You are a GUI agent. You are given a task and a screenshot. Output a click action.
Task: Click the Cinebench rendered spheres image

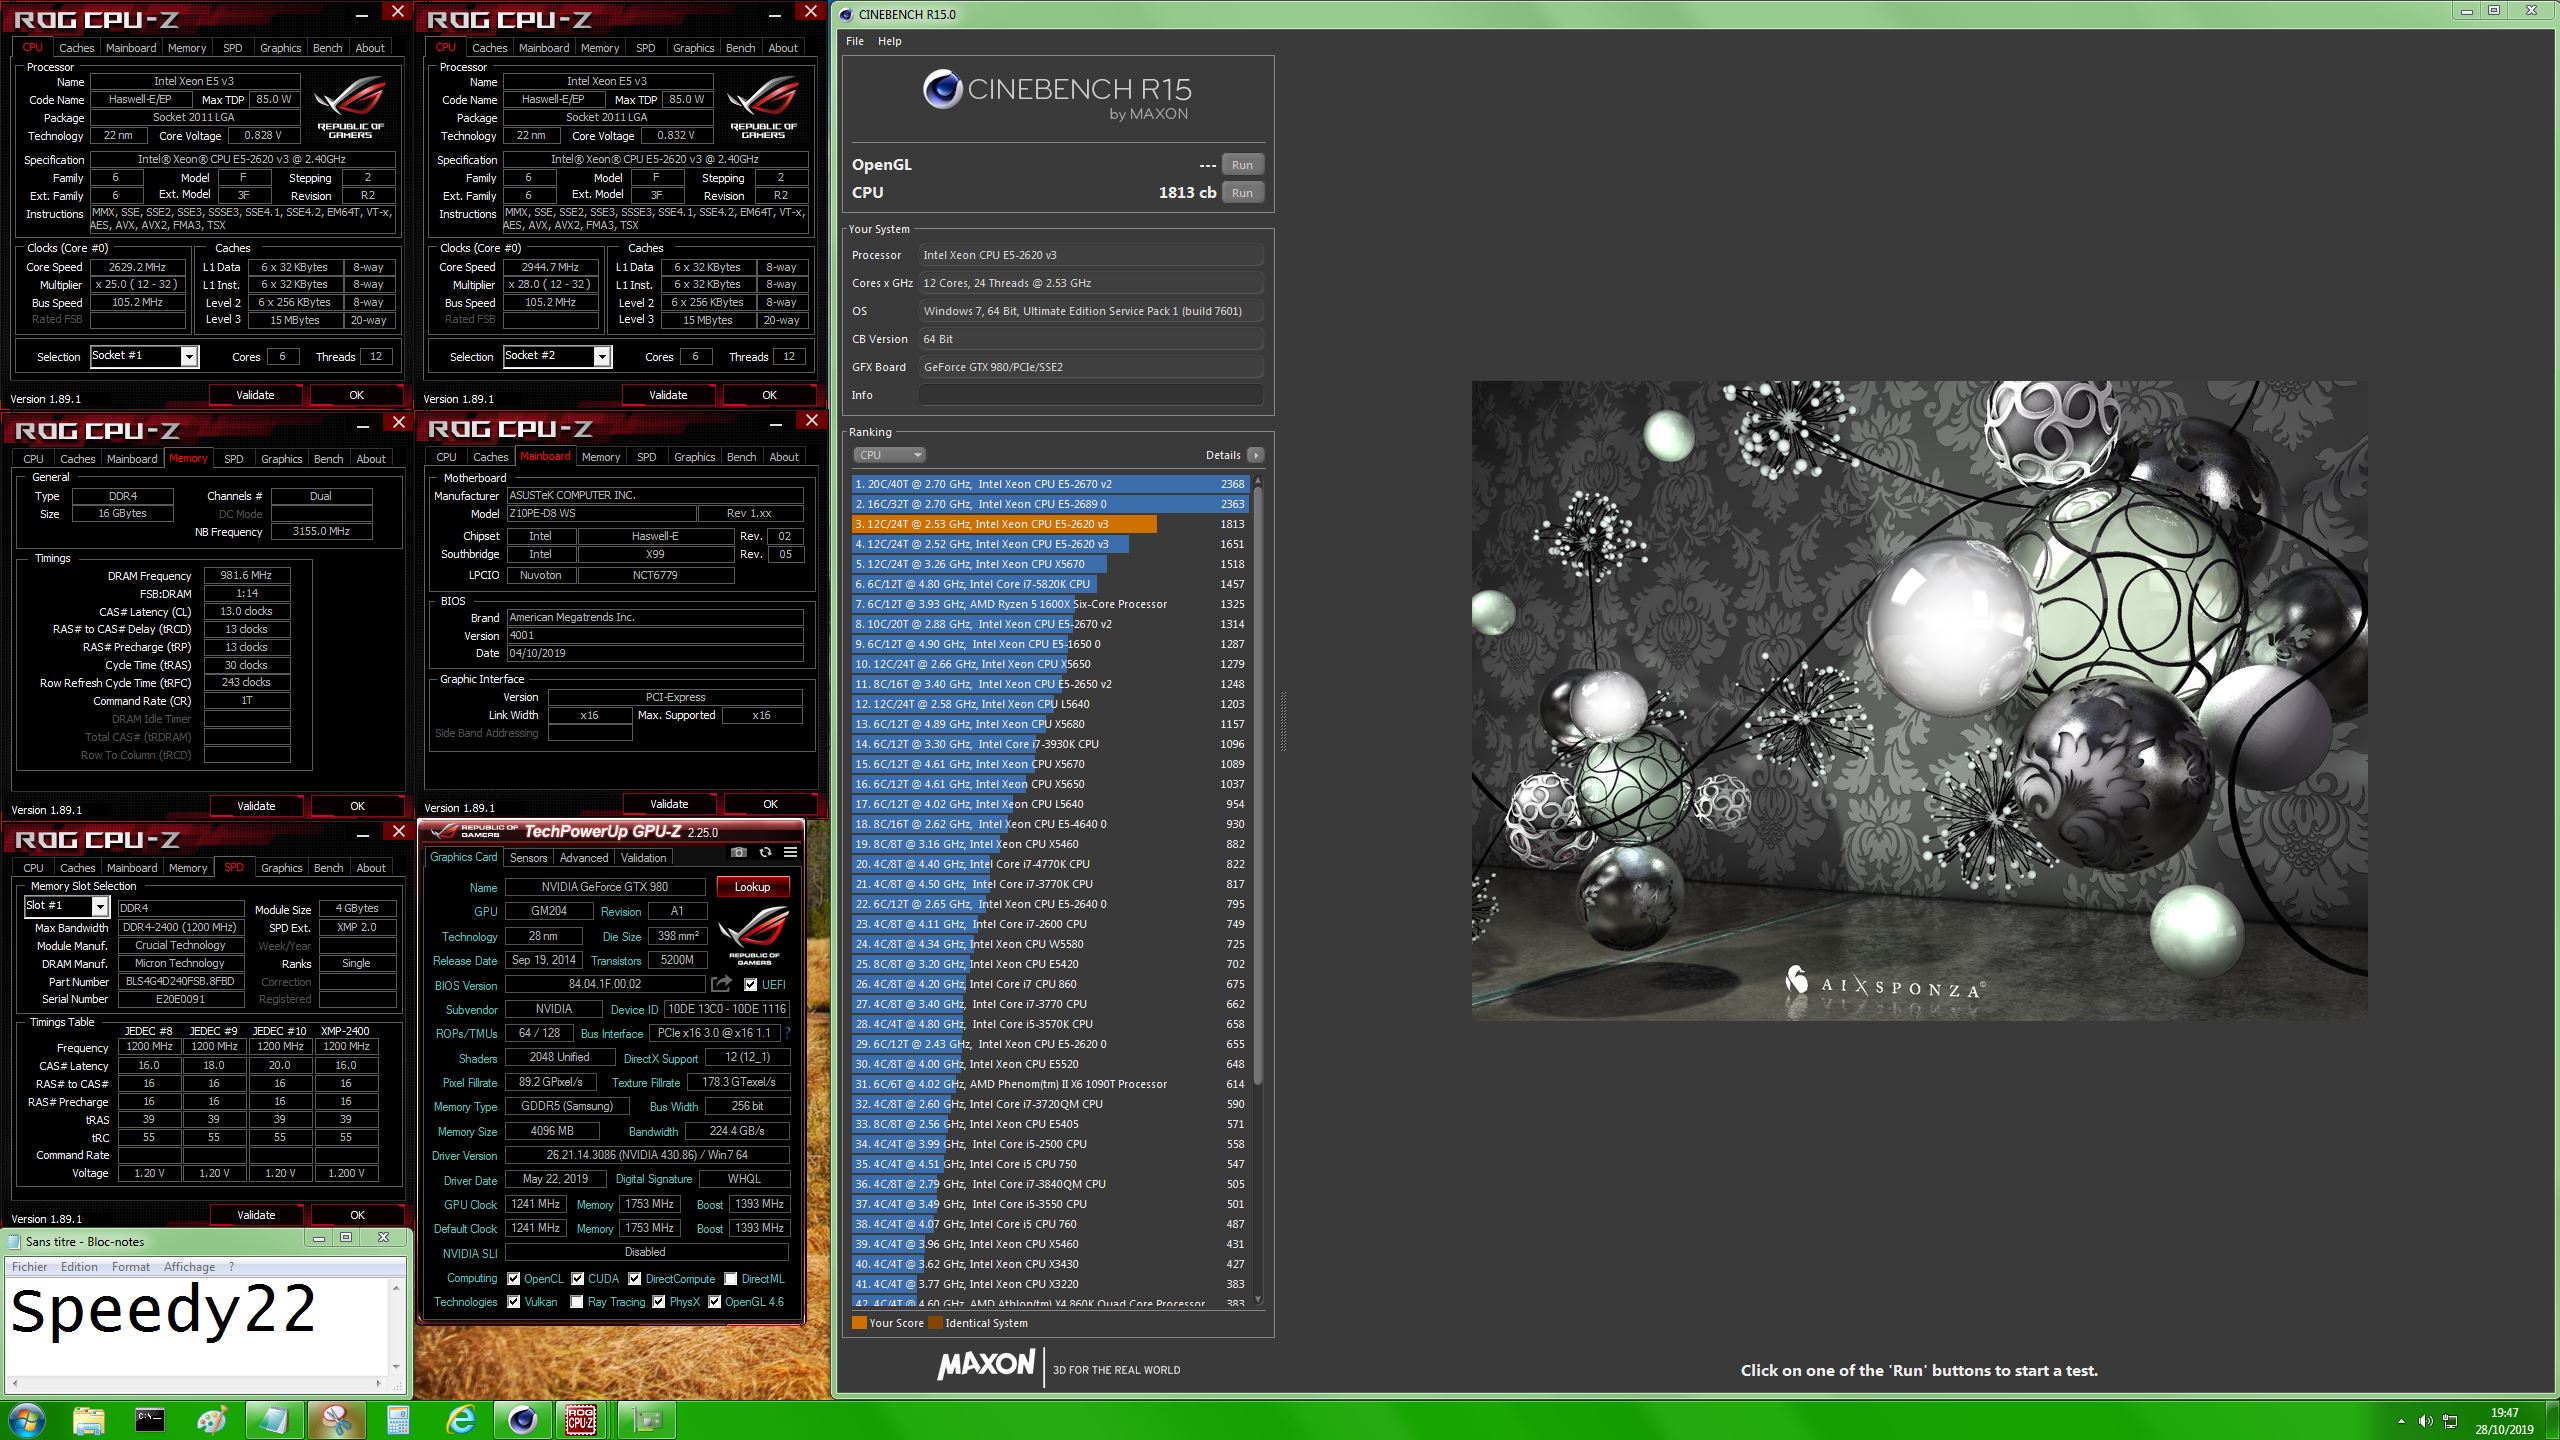coord(1919,700)
